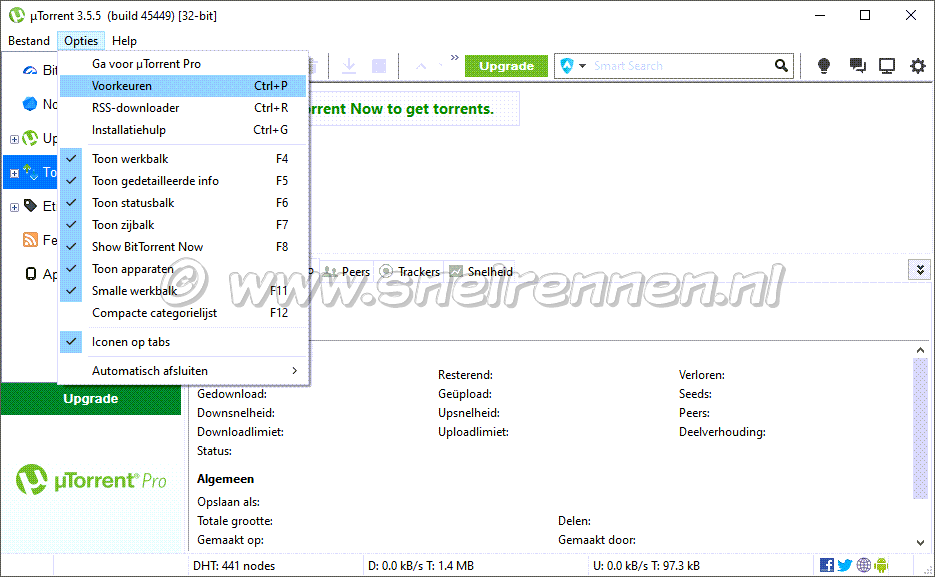Open Voorkeuren from the Opties menu
The height and width of the screenshot is (577, 935).
point(183,86)
